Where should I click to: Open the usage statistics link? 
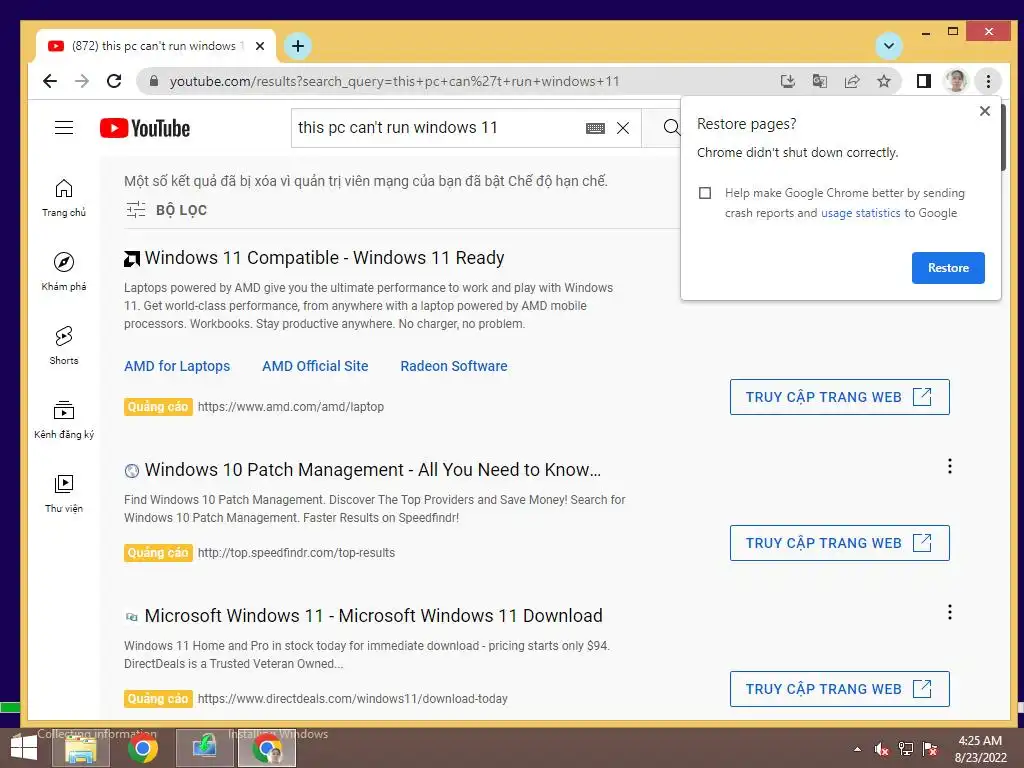[x=861, y=213]
